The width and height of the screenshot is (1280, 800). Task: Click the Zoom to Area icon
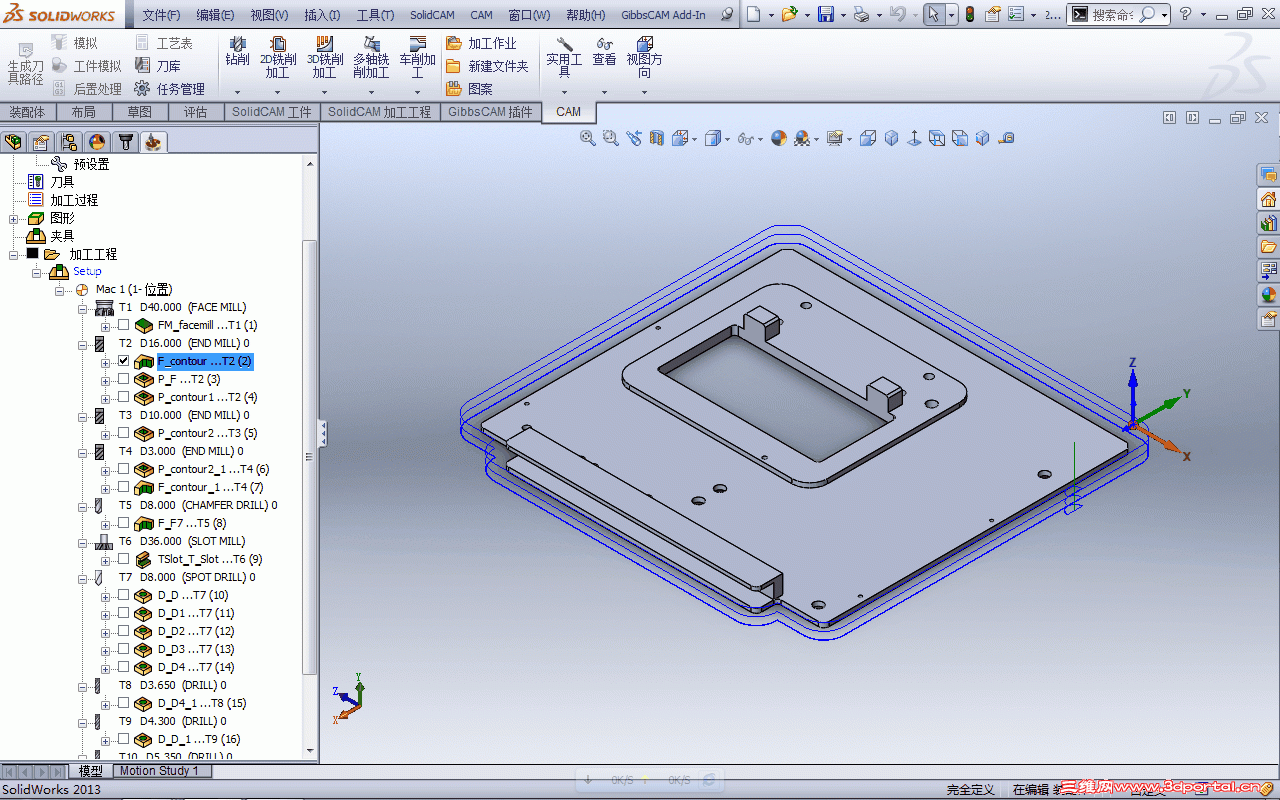611,138
